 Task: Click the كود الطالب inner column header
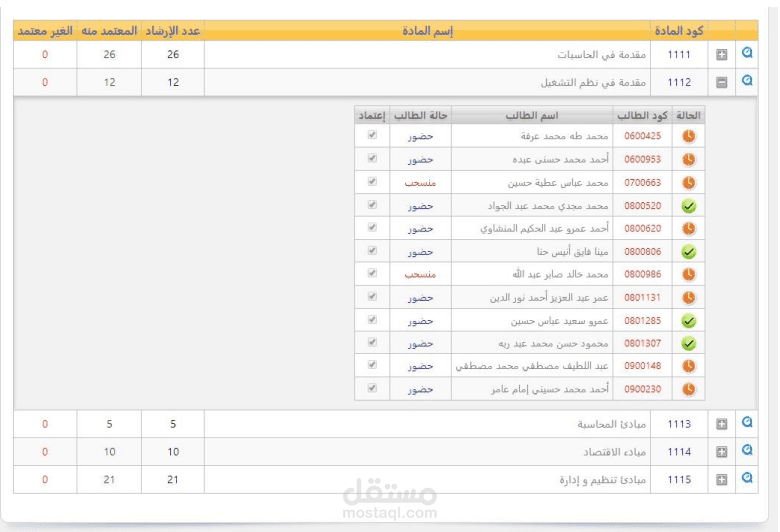(642, 115)
